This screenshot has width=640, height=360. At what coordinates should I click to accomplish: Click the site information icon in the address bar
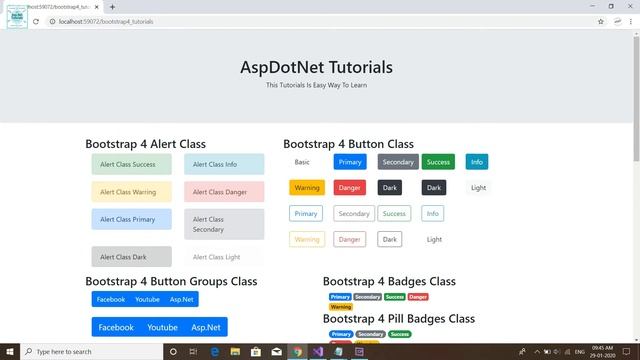tap(52, 22)
